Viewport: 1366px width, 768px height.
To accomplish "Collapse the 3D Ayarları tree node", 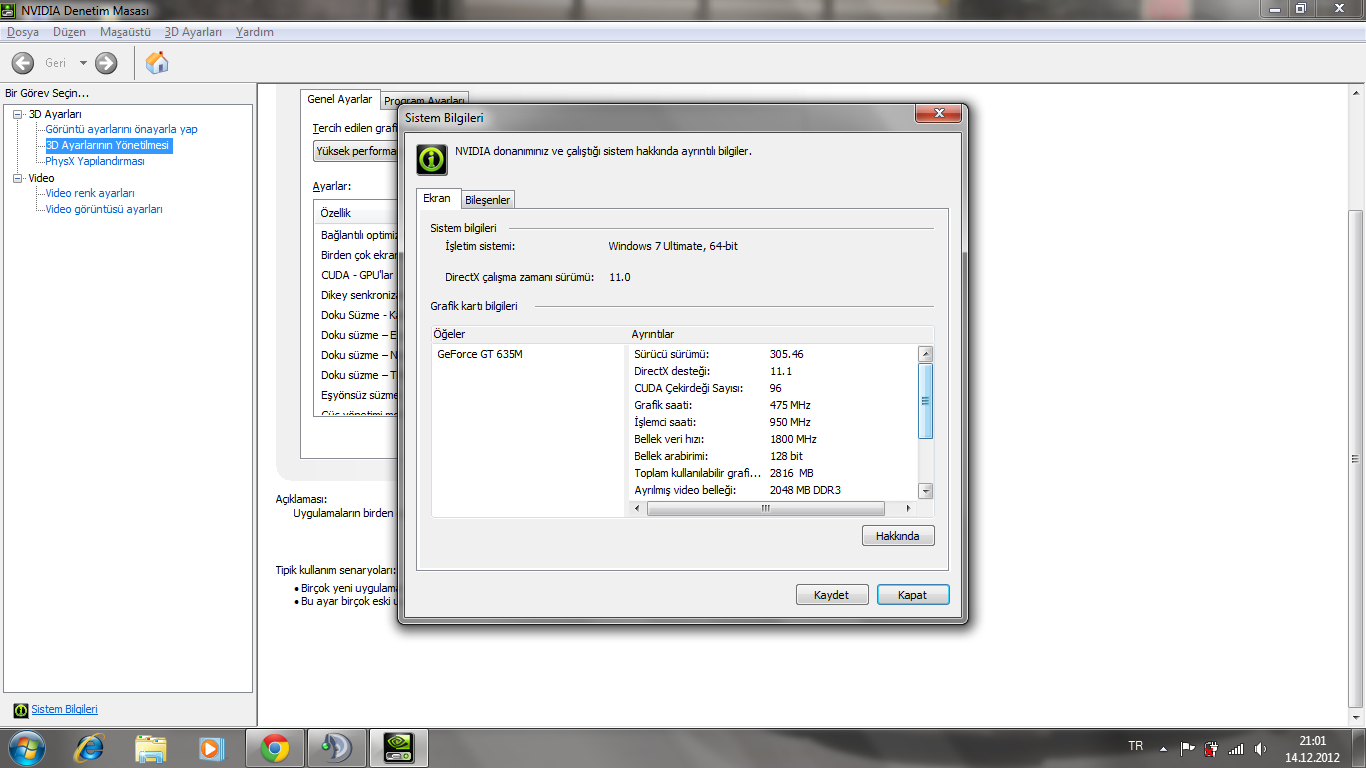I will coord(18,114).
